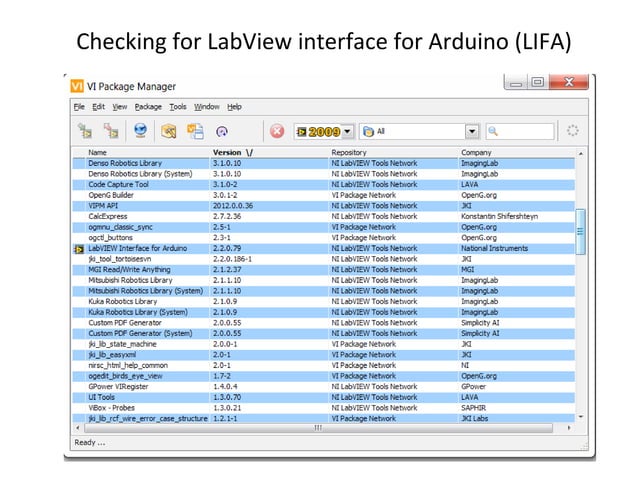Click the Repository column header
Image resolution: width=638 pixels, height=478 pixels.
(350, 152)
